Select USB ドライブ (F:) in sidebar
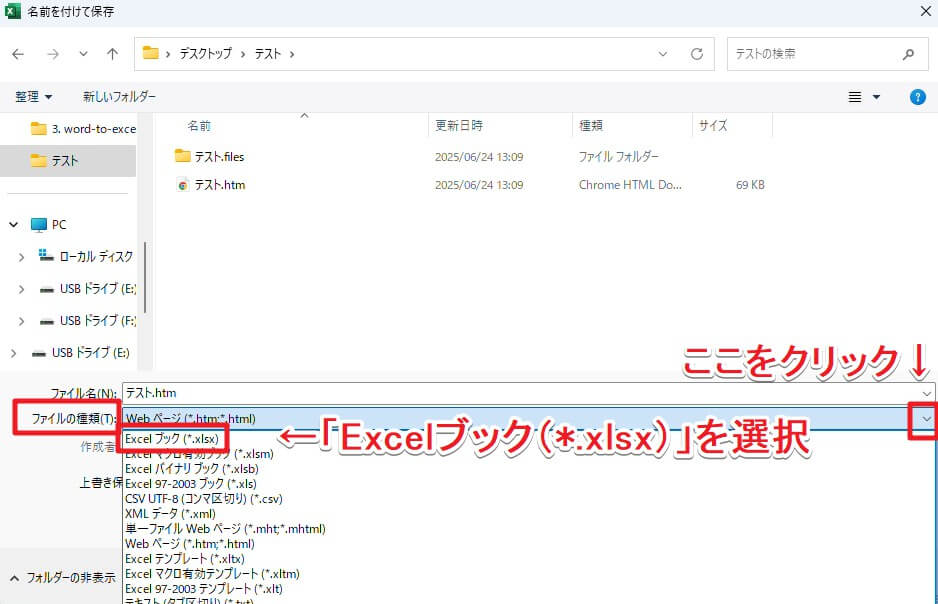This screenshot has height=604, width=938. point(87,321)
